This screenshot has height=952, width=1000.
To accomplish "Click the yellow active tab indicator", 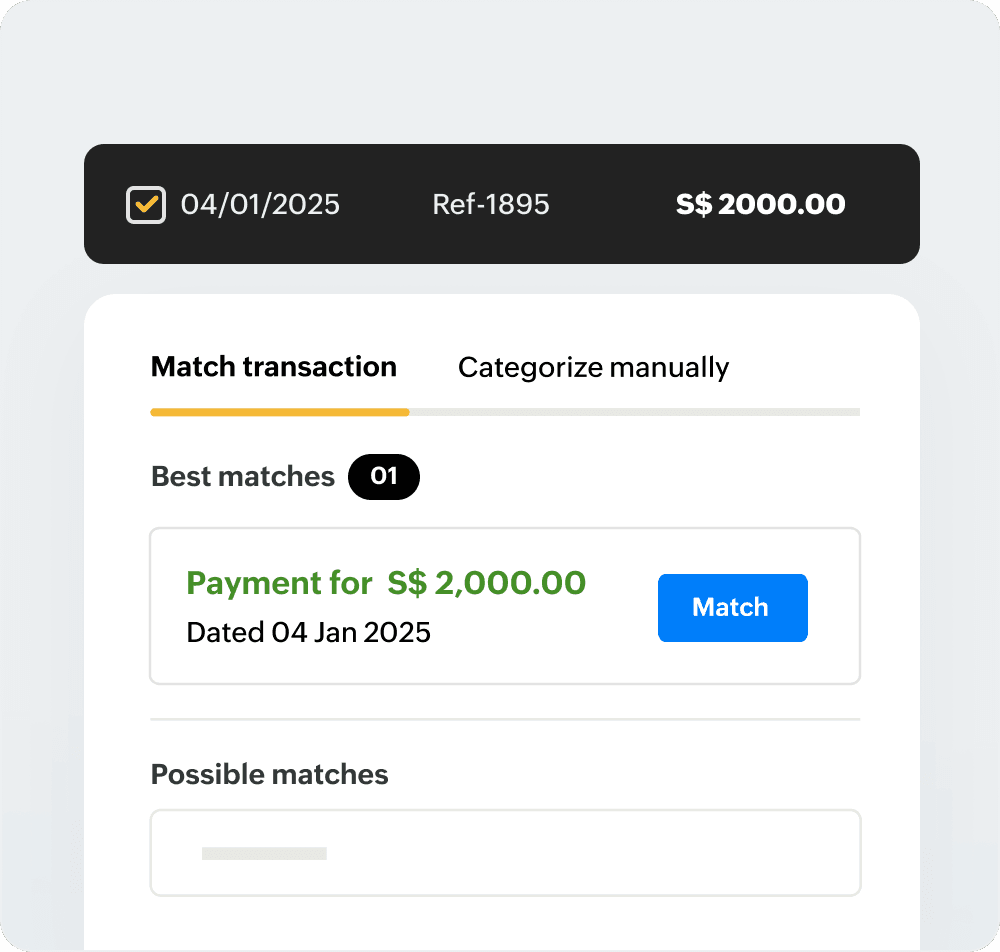I will [280, 412].
